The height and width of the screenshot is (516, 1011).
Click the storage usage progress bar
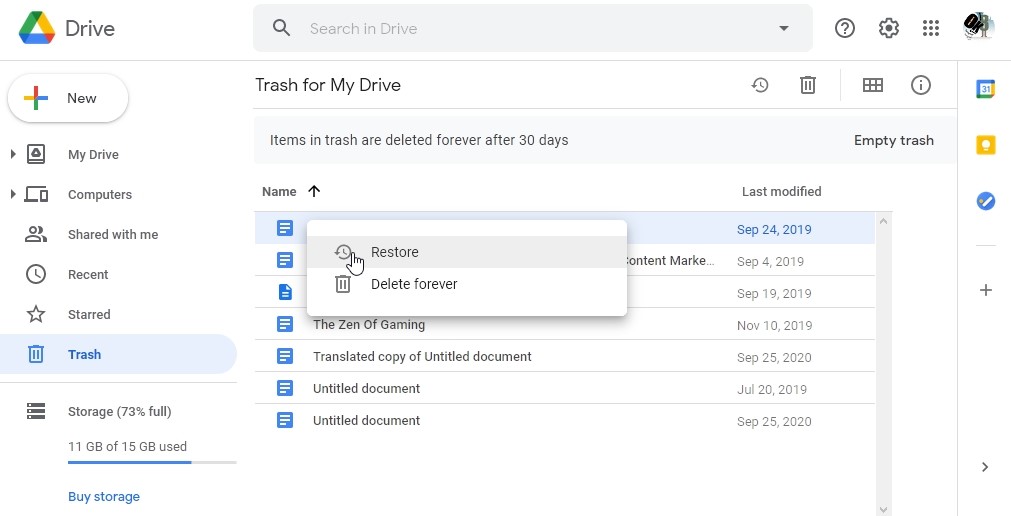coord(152,462)
